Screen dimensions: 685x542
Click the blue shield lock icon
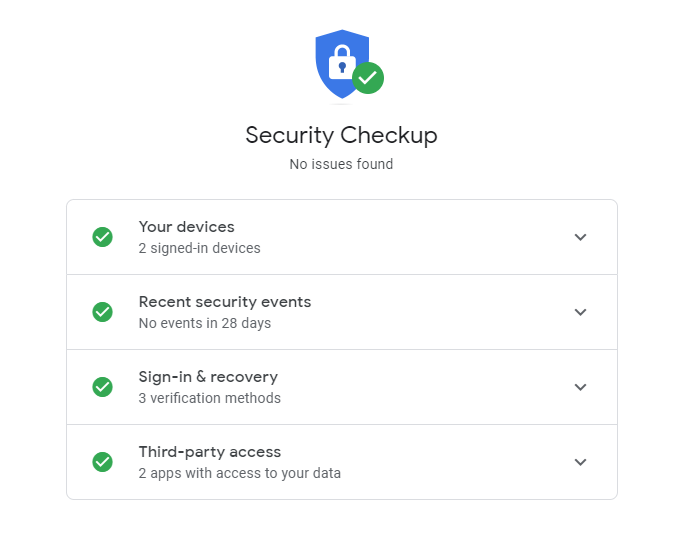tap(338, 62)
